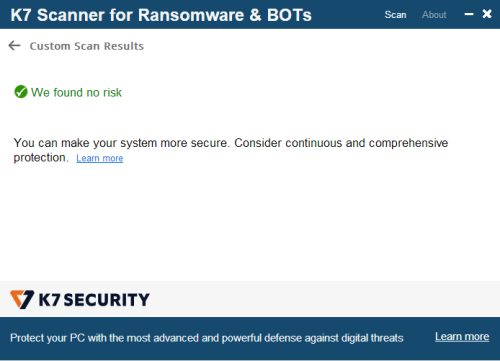The width and height of the screenshot is (500, 361).
Task: Click the grey strip beside K7 SECURITY logo
Action: pyautogui.click(x=323, y=299)
